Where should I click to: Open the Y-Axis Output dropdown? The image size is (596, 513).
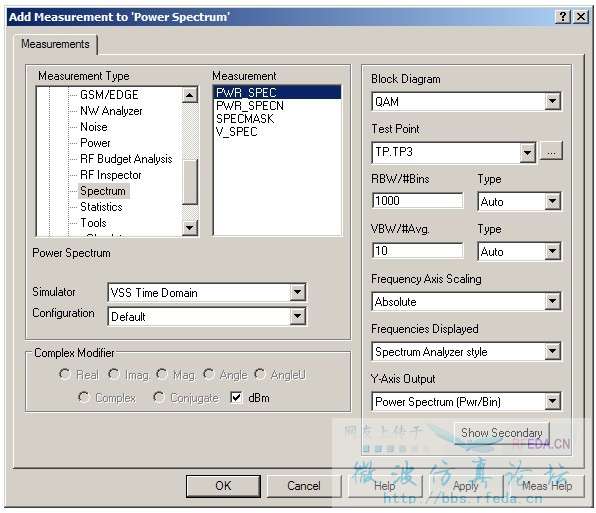click(x=552, y=401)
